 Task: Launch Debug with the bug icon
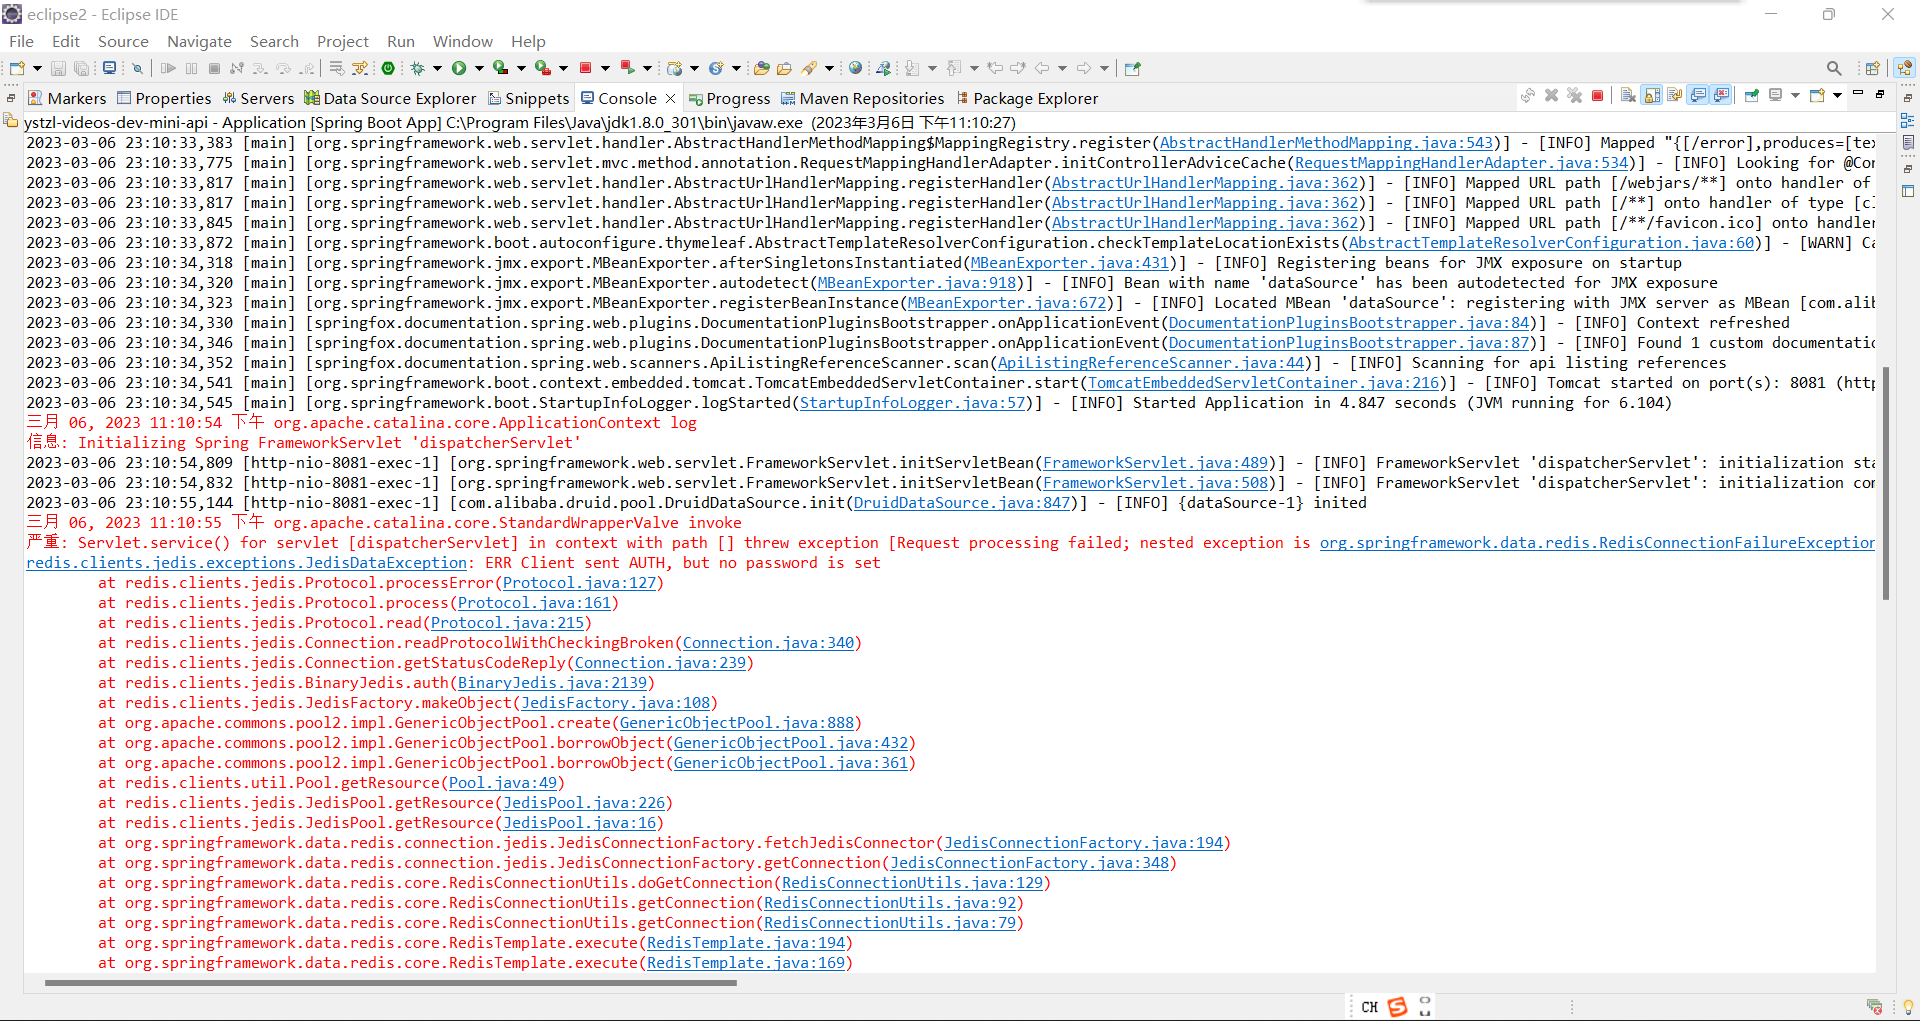pyautogui.click(x=418, y=68)
